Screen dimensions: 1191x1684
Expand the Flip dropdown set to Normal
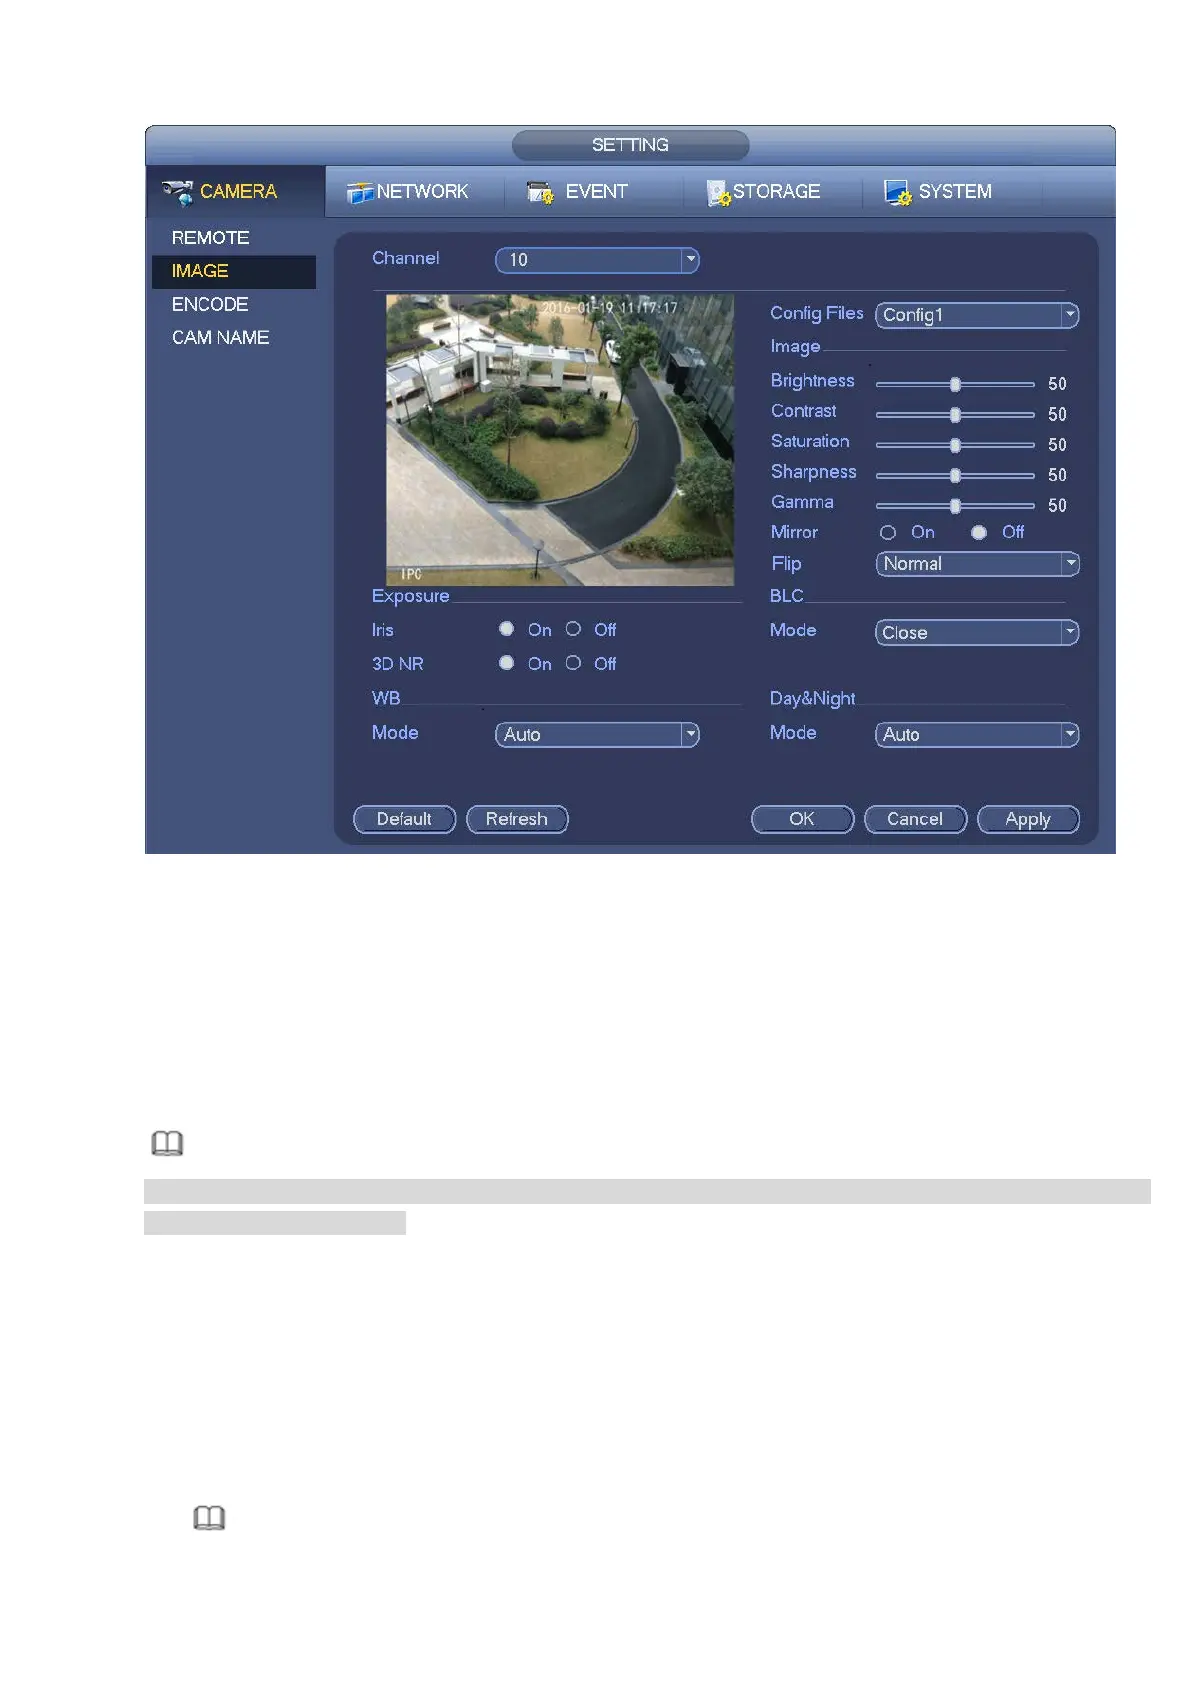pos(977,564)
